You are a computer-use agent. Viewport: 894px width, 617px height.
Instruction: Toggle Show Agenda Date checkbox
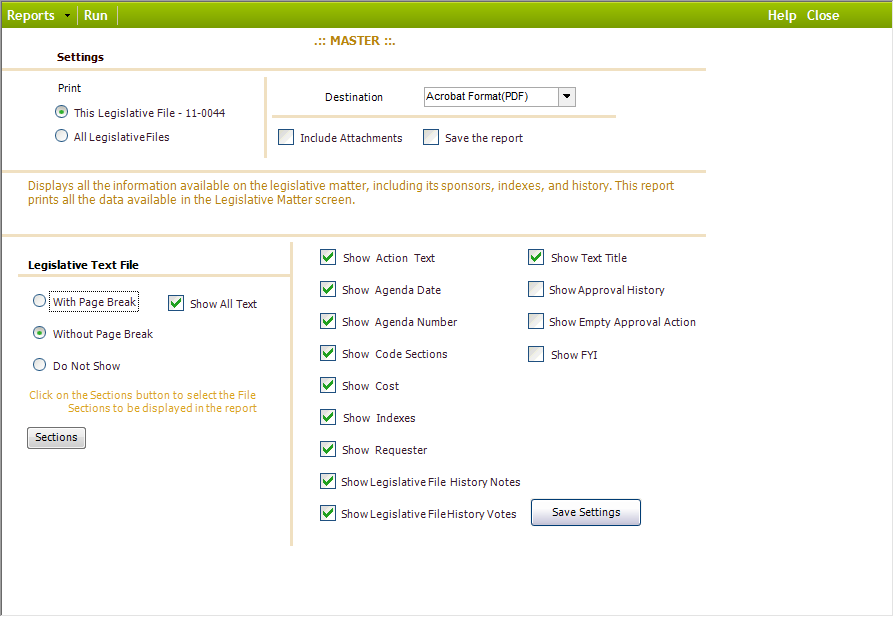(x=328, y=289)
